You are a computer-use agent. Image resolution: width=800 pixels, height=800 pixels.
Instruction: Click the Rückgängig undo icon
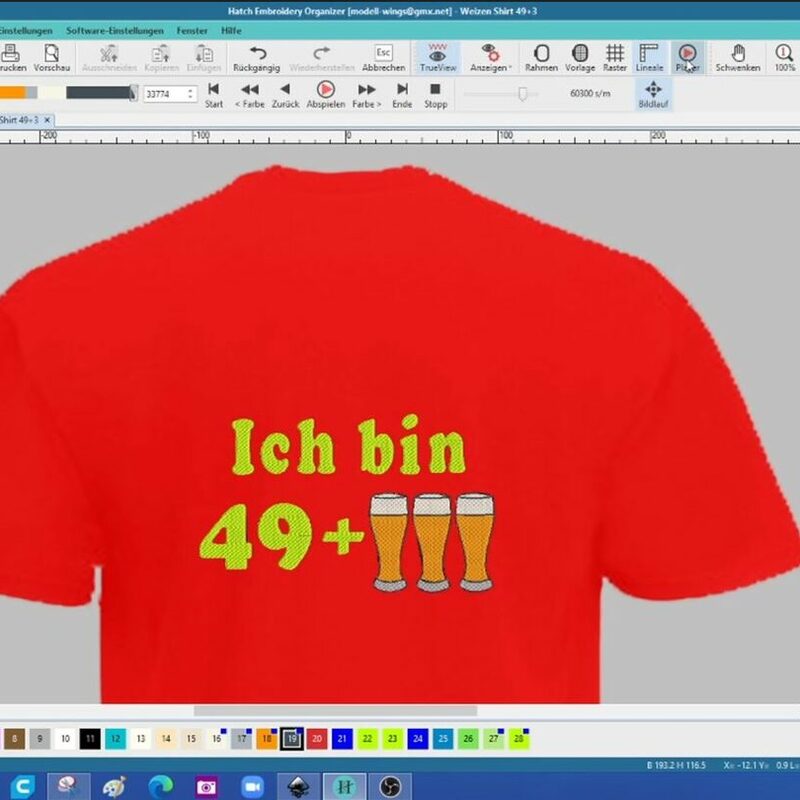(x=257, y=53)
